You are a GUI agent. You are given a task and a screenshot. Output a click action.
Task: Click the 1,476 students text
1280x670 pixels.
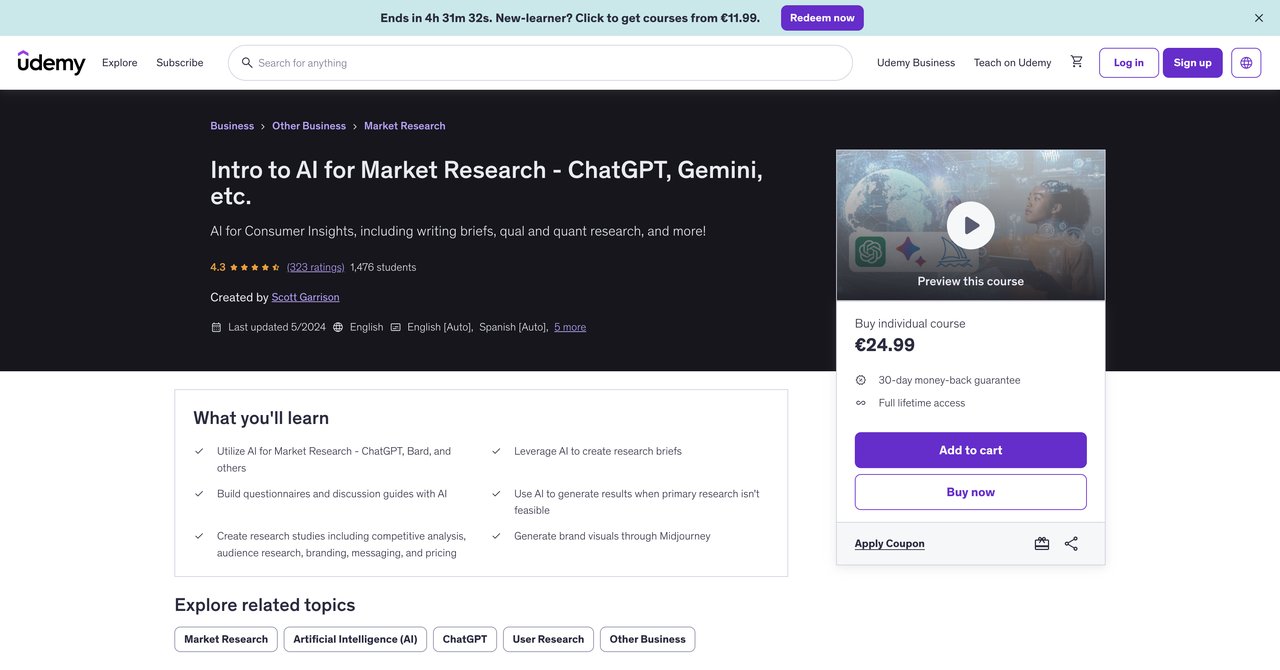click(383, 268)
